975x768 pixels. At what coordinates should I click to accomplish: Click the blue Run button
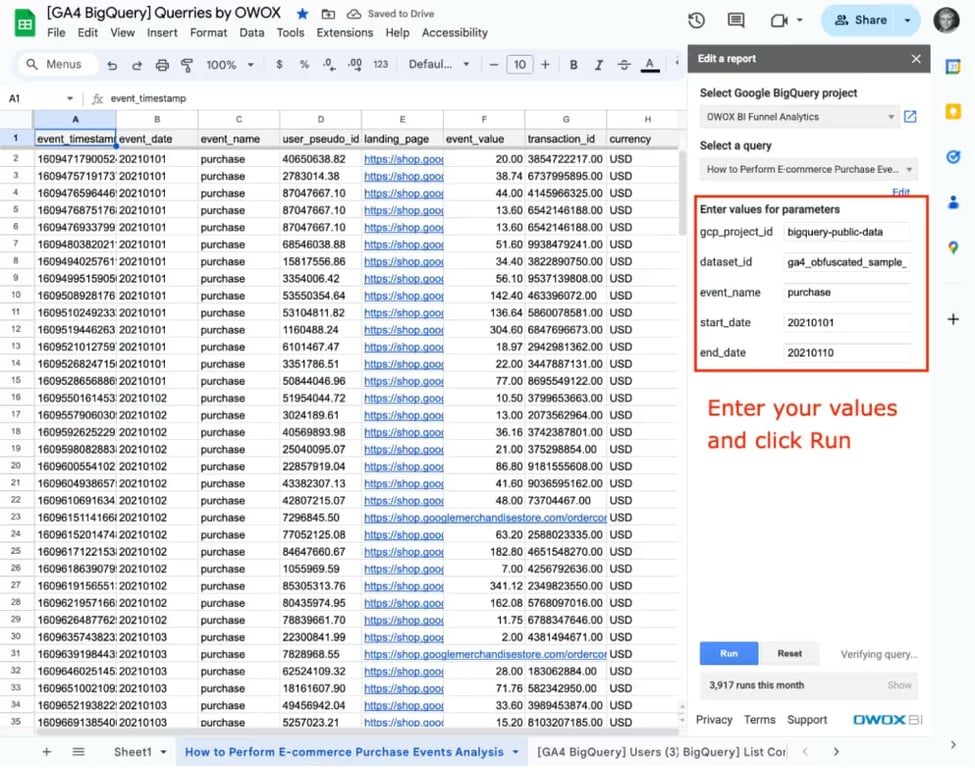[x=729, y=654]
